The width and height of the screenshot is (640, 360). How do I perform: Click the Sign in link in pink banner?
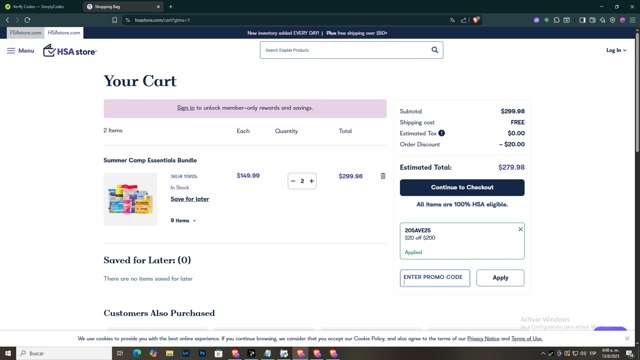(186, 108)
